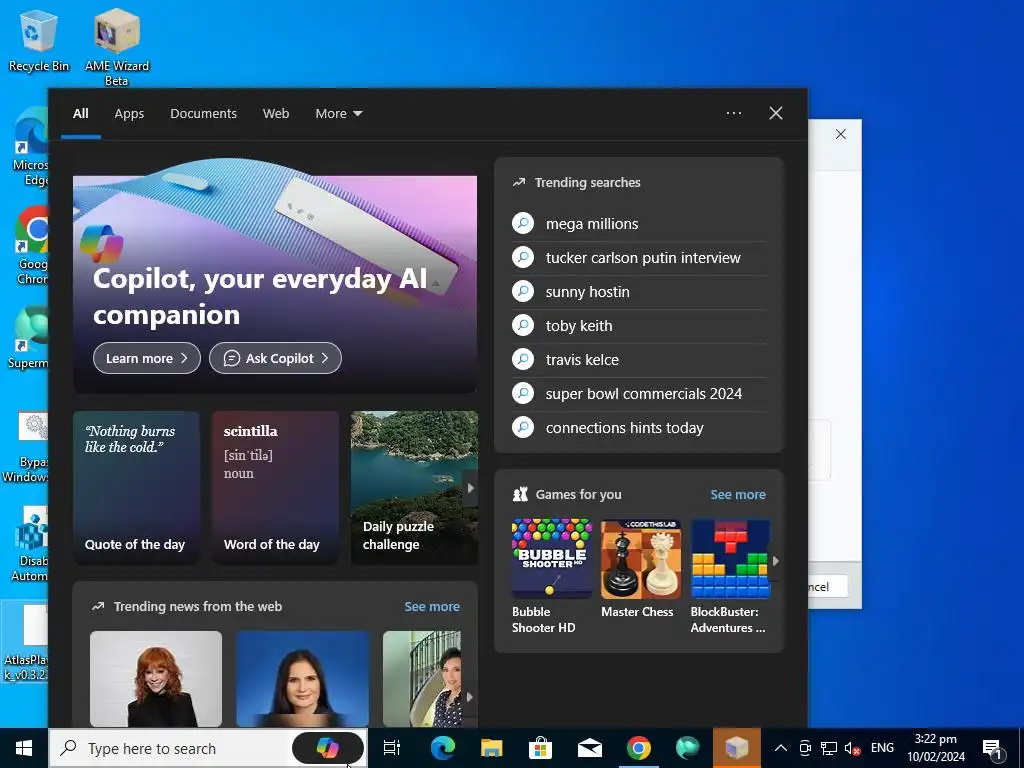Image resolution: width=1024 pixels, height=768 pixels.
Task: Open Microsoft Store from the taskbar
Action: (x=540, y=748)
